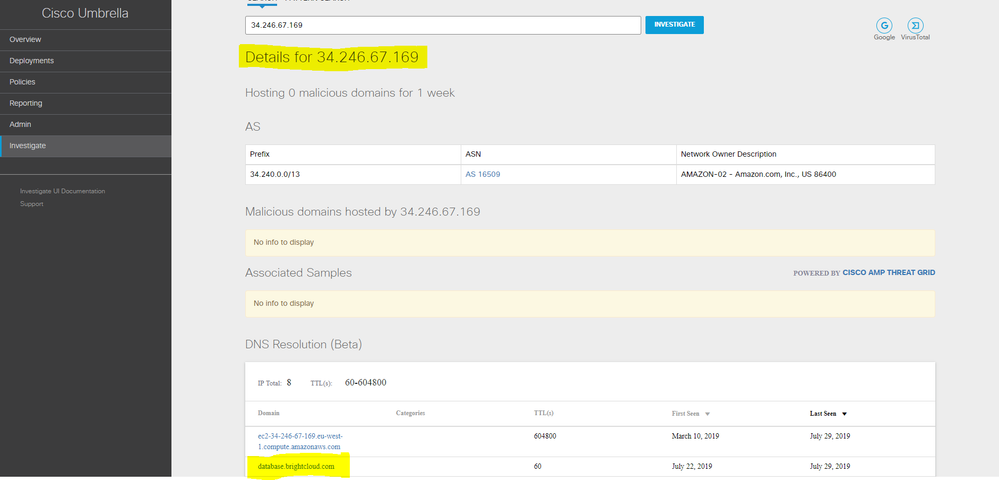The height and width of the screenshot is (480, 999).
Task: Select the July 22, 2019 first seen cell
Action: [x=693, y=467]
